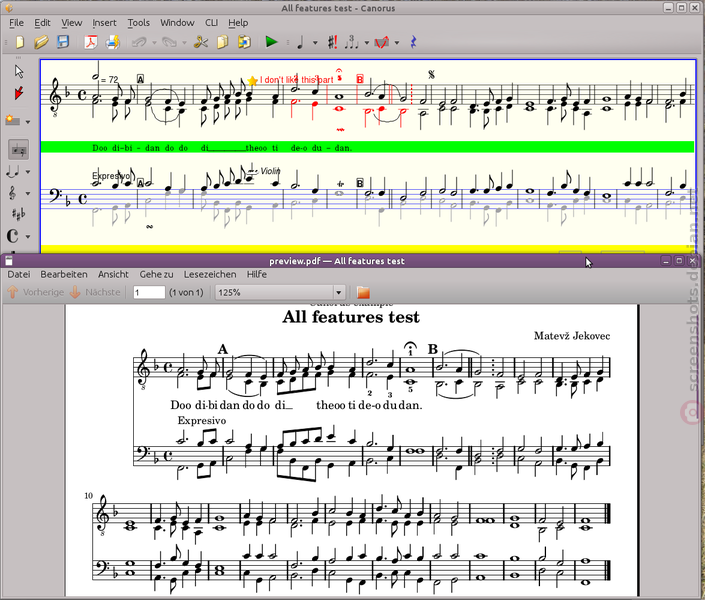This screenshot has height=600, width=705.
Task: Click the common time signature icon
Action: [x=12, y=236]
